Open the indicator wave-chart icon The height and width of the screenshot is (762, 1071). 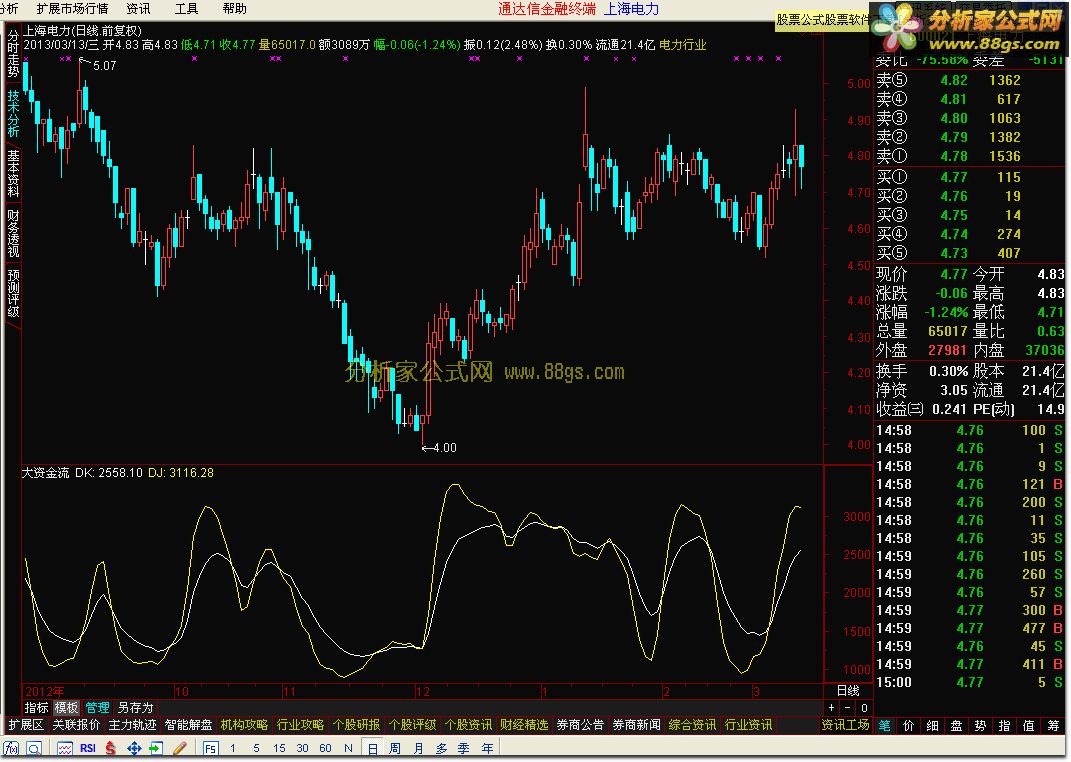point(65,748)
